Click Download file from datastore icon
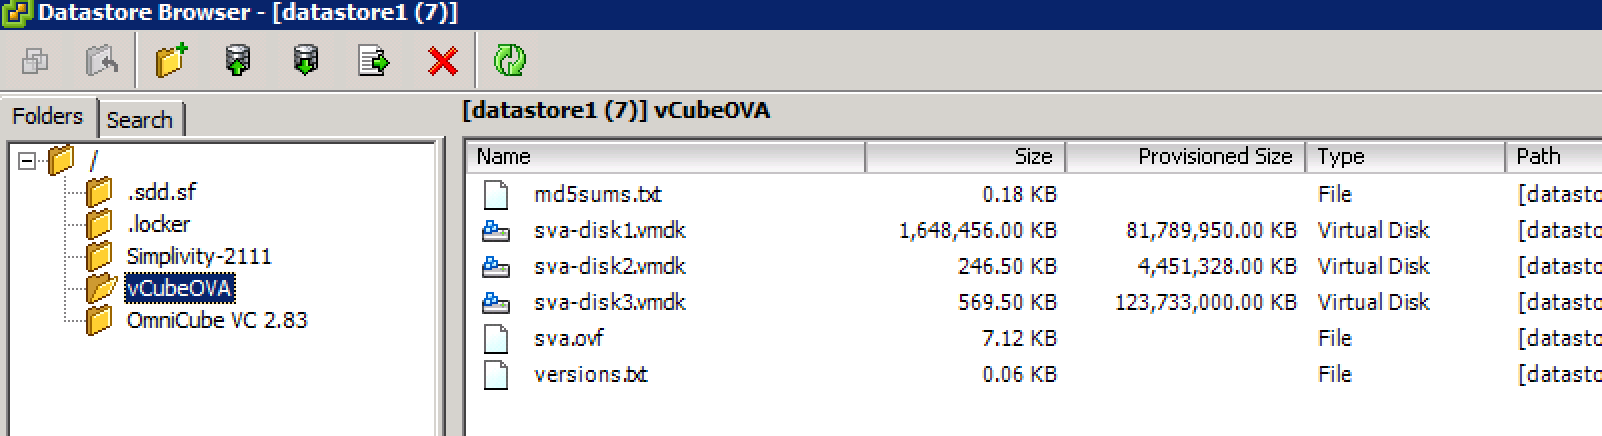1602x436 pixels. tap(305, 61)
